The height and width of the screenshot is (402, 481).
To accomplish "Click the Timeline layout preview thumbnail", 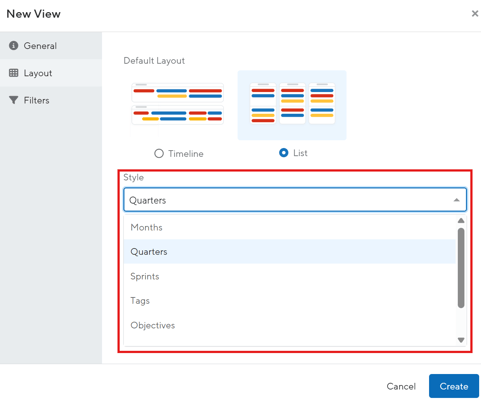I will click(x=177, y=104).
